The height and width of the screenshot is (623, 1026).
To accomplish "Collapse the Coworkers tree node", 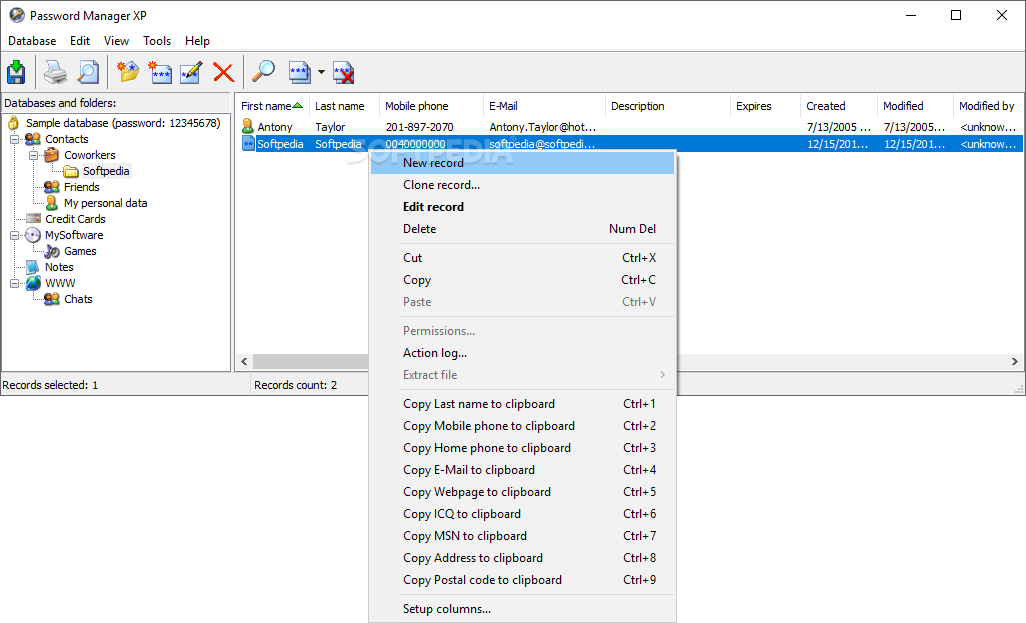I will click(x=33, y=155).
